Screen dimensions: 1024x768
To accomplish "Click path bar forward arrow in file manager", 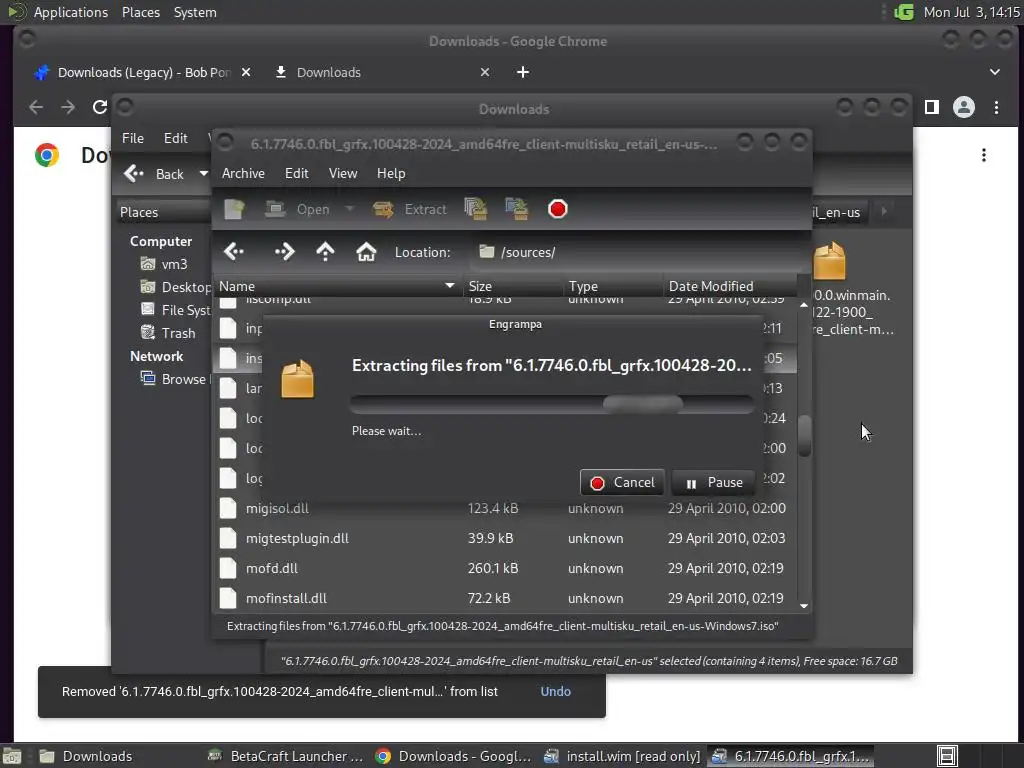I will point(884,212).
